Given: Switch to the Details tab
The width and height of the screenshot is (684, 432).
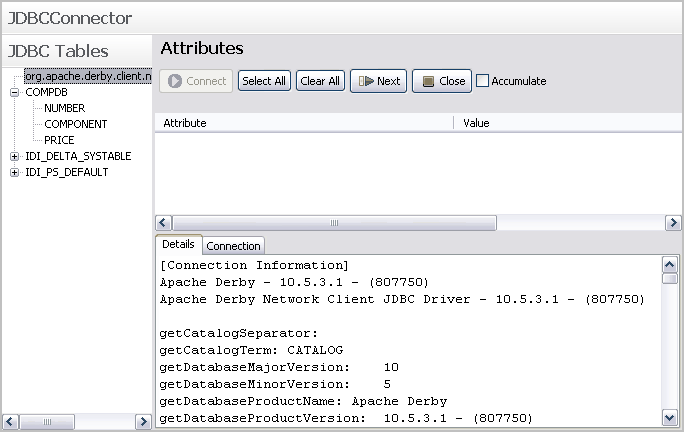Looking at the screenshot, I should [178, 244].
